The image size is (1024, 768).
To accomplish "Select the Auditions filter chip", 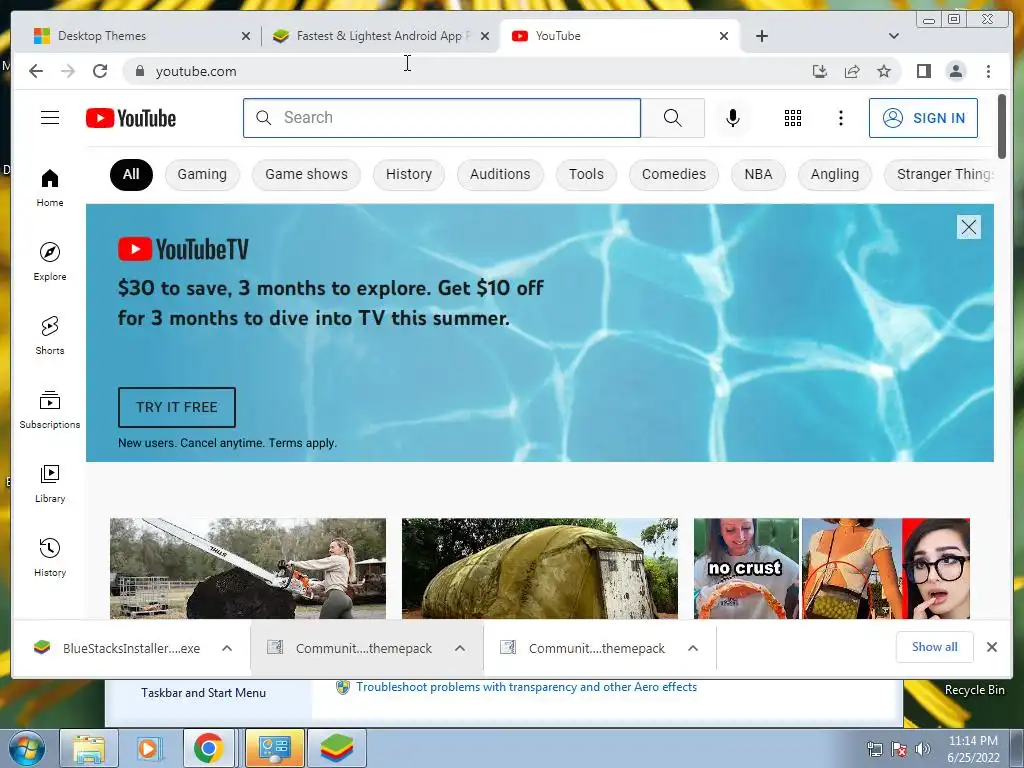I will coord(500,174).
